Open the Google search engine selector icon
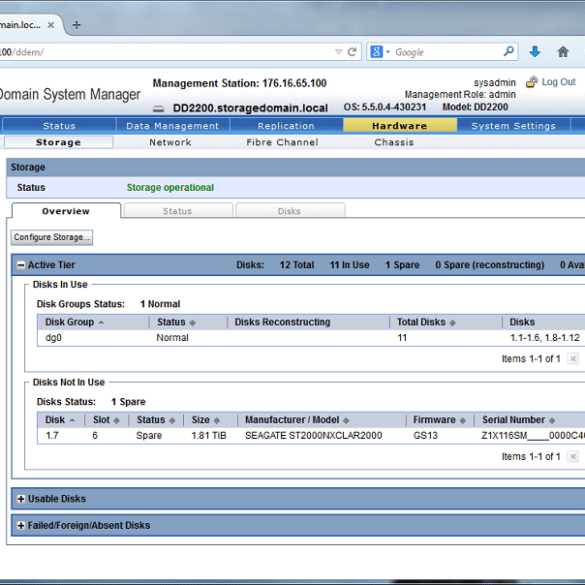The width and height of the screenshot is (585, 585). point(376,52)
